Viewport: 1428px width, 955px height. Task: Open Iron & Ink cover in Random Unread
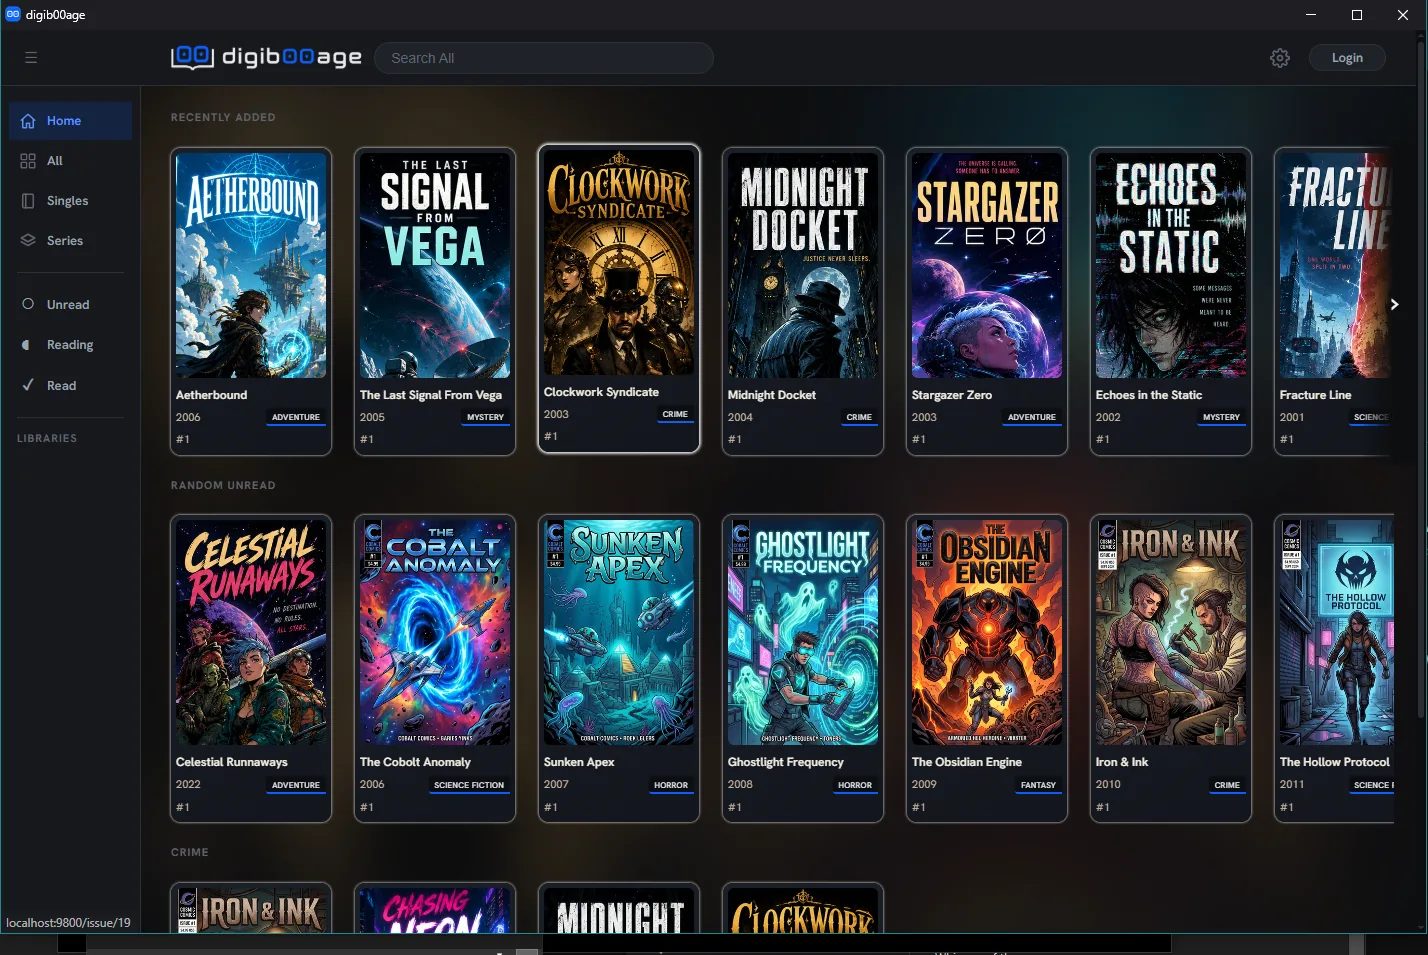click(x=1171, y=632)
